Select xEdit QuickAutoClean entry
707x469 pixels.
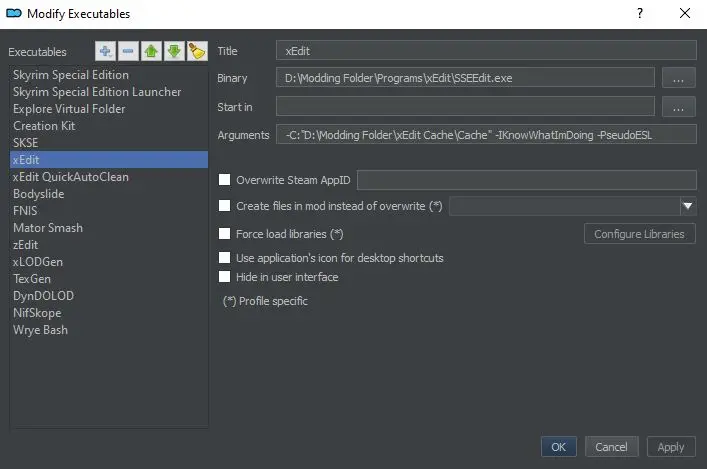pyautogui.click(x=109, y=177)
